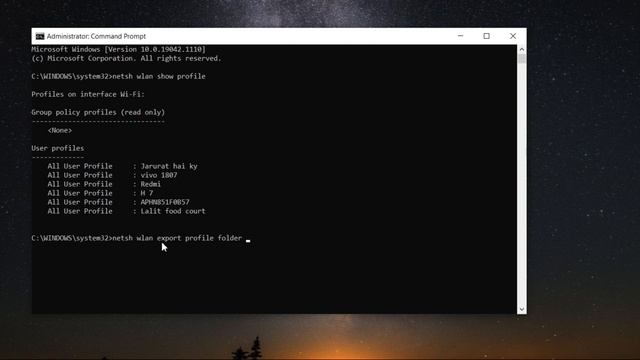This screenshot has height=360, width=640.
Task: Click the 'vivo 1807' profile name
Action: [x=159, y=175]
